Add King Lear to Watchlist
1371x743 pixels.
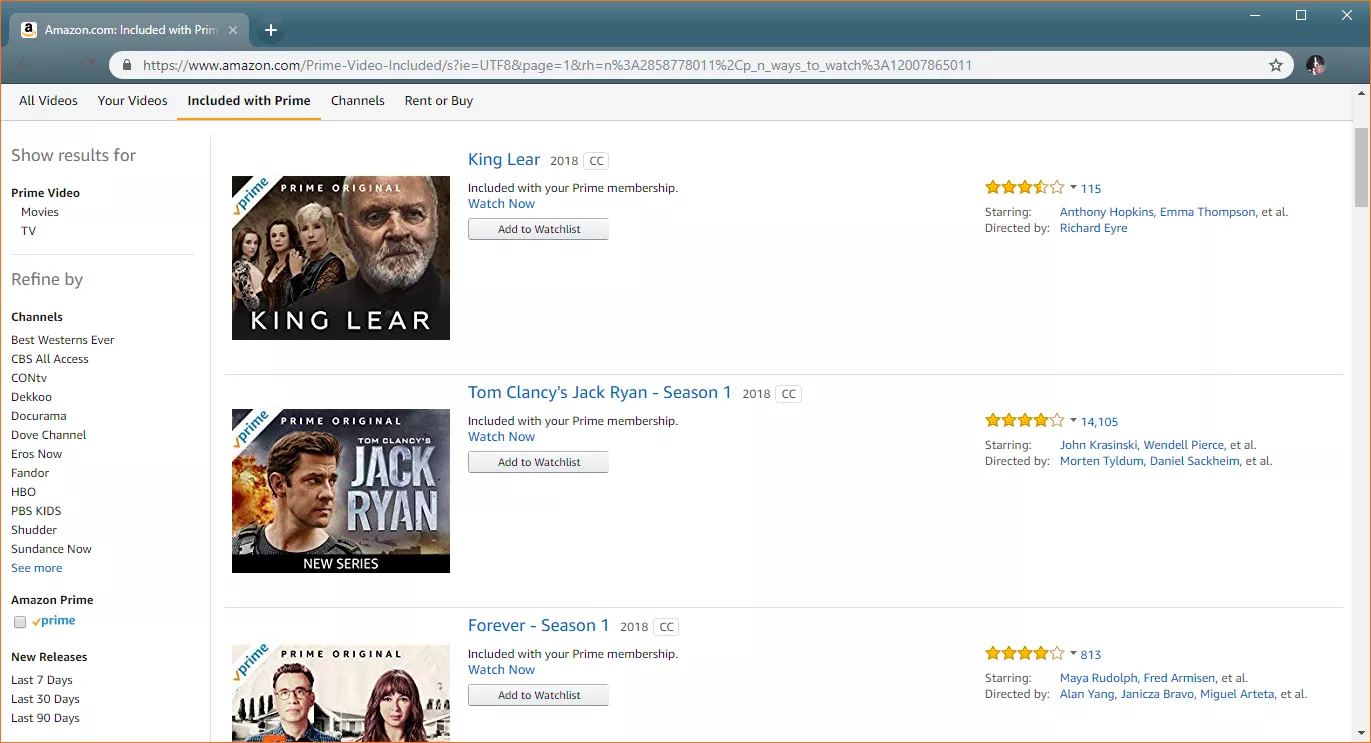tap(538, 229)
